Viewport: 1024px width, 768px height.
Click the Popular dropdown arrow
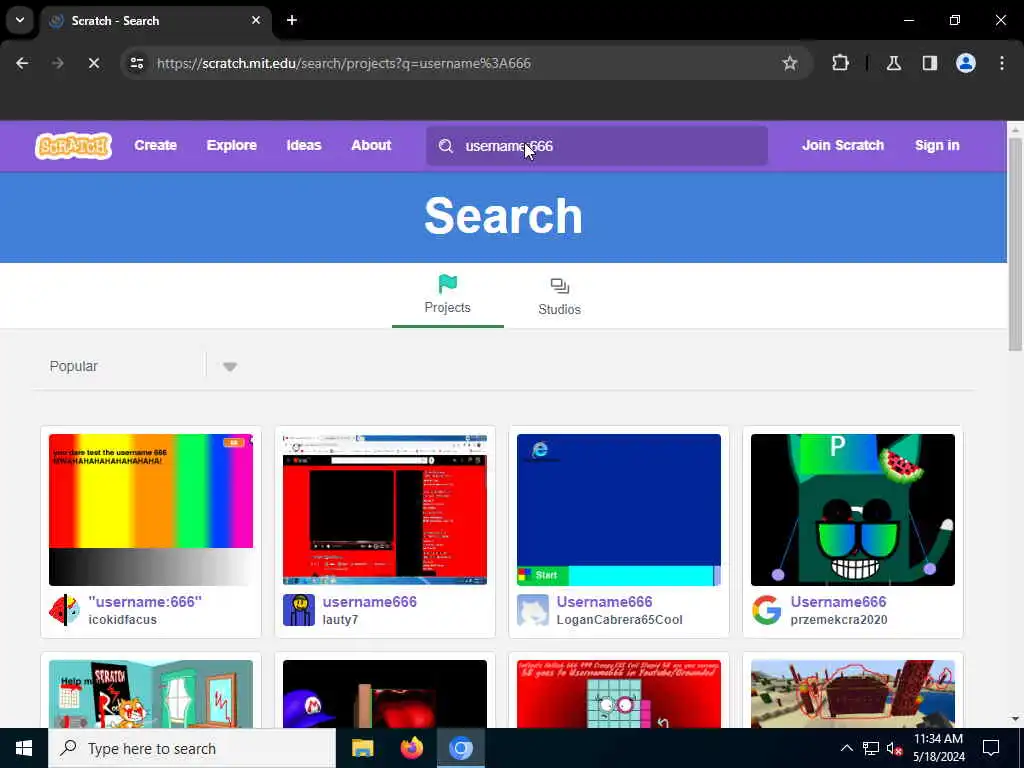[x=229, y=366]
